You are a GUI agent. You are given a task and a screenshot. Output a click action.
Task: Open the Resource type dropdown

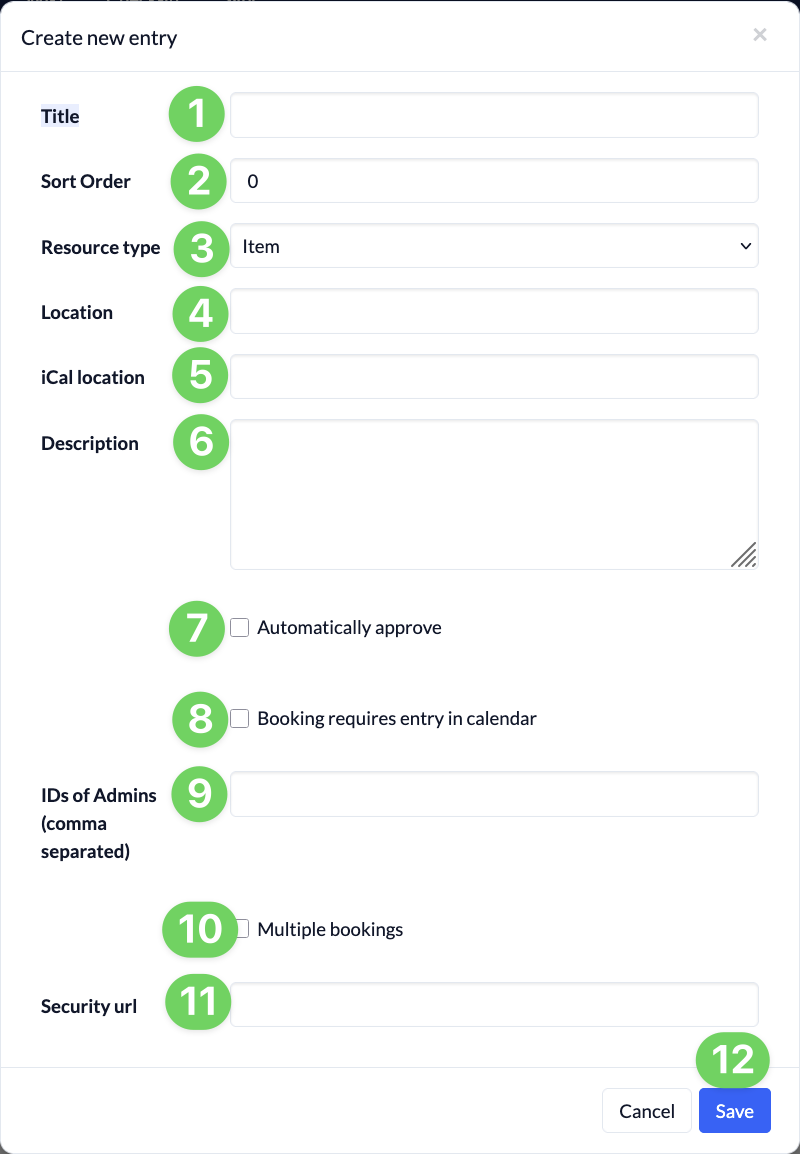[494, 246]
